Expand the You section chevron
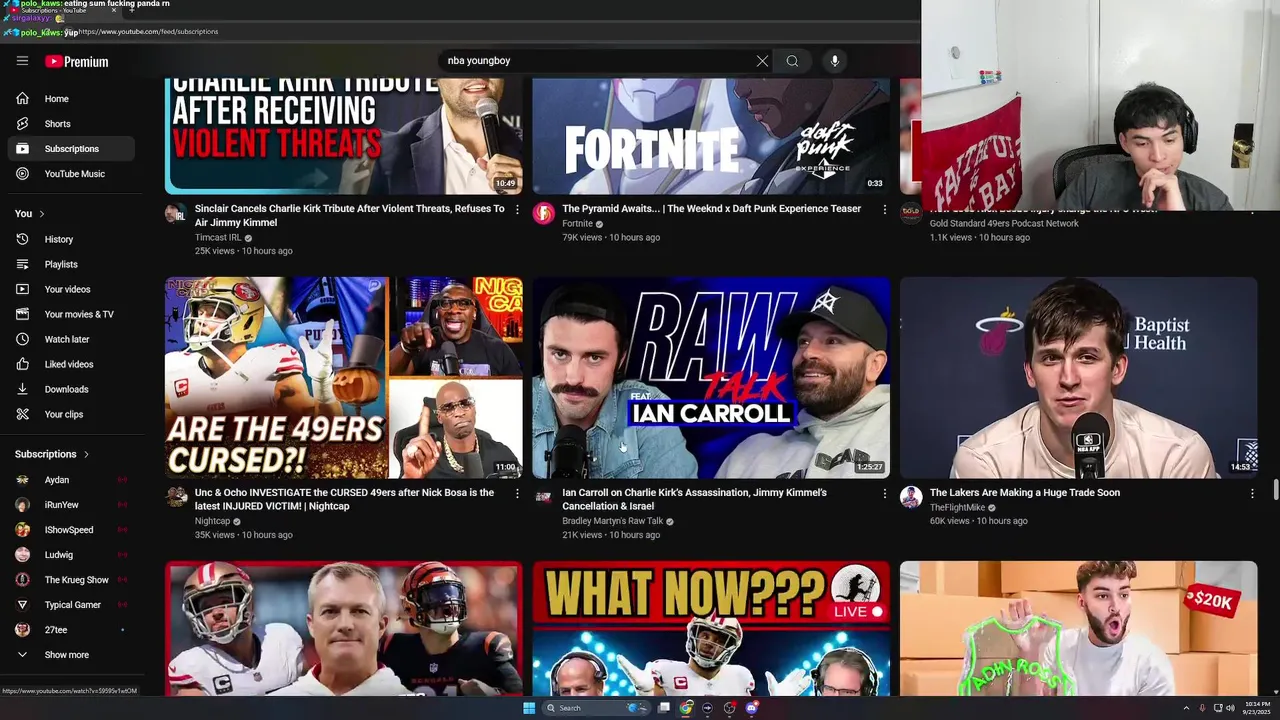The image size is (1280, 720). 41,214
